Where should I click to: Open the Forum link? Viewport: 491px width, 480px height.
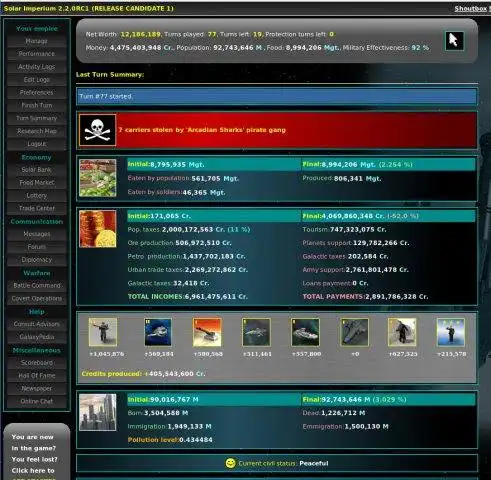[x=37, y=247]
